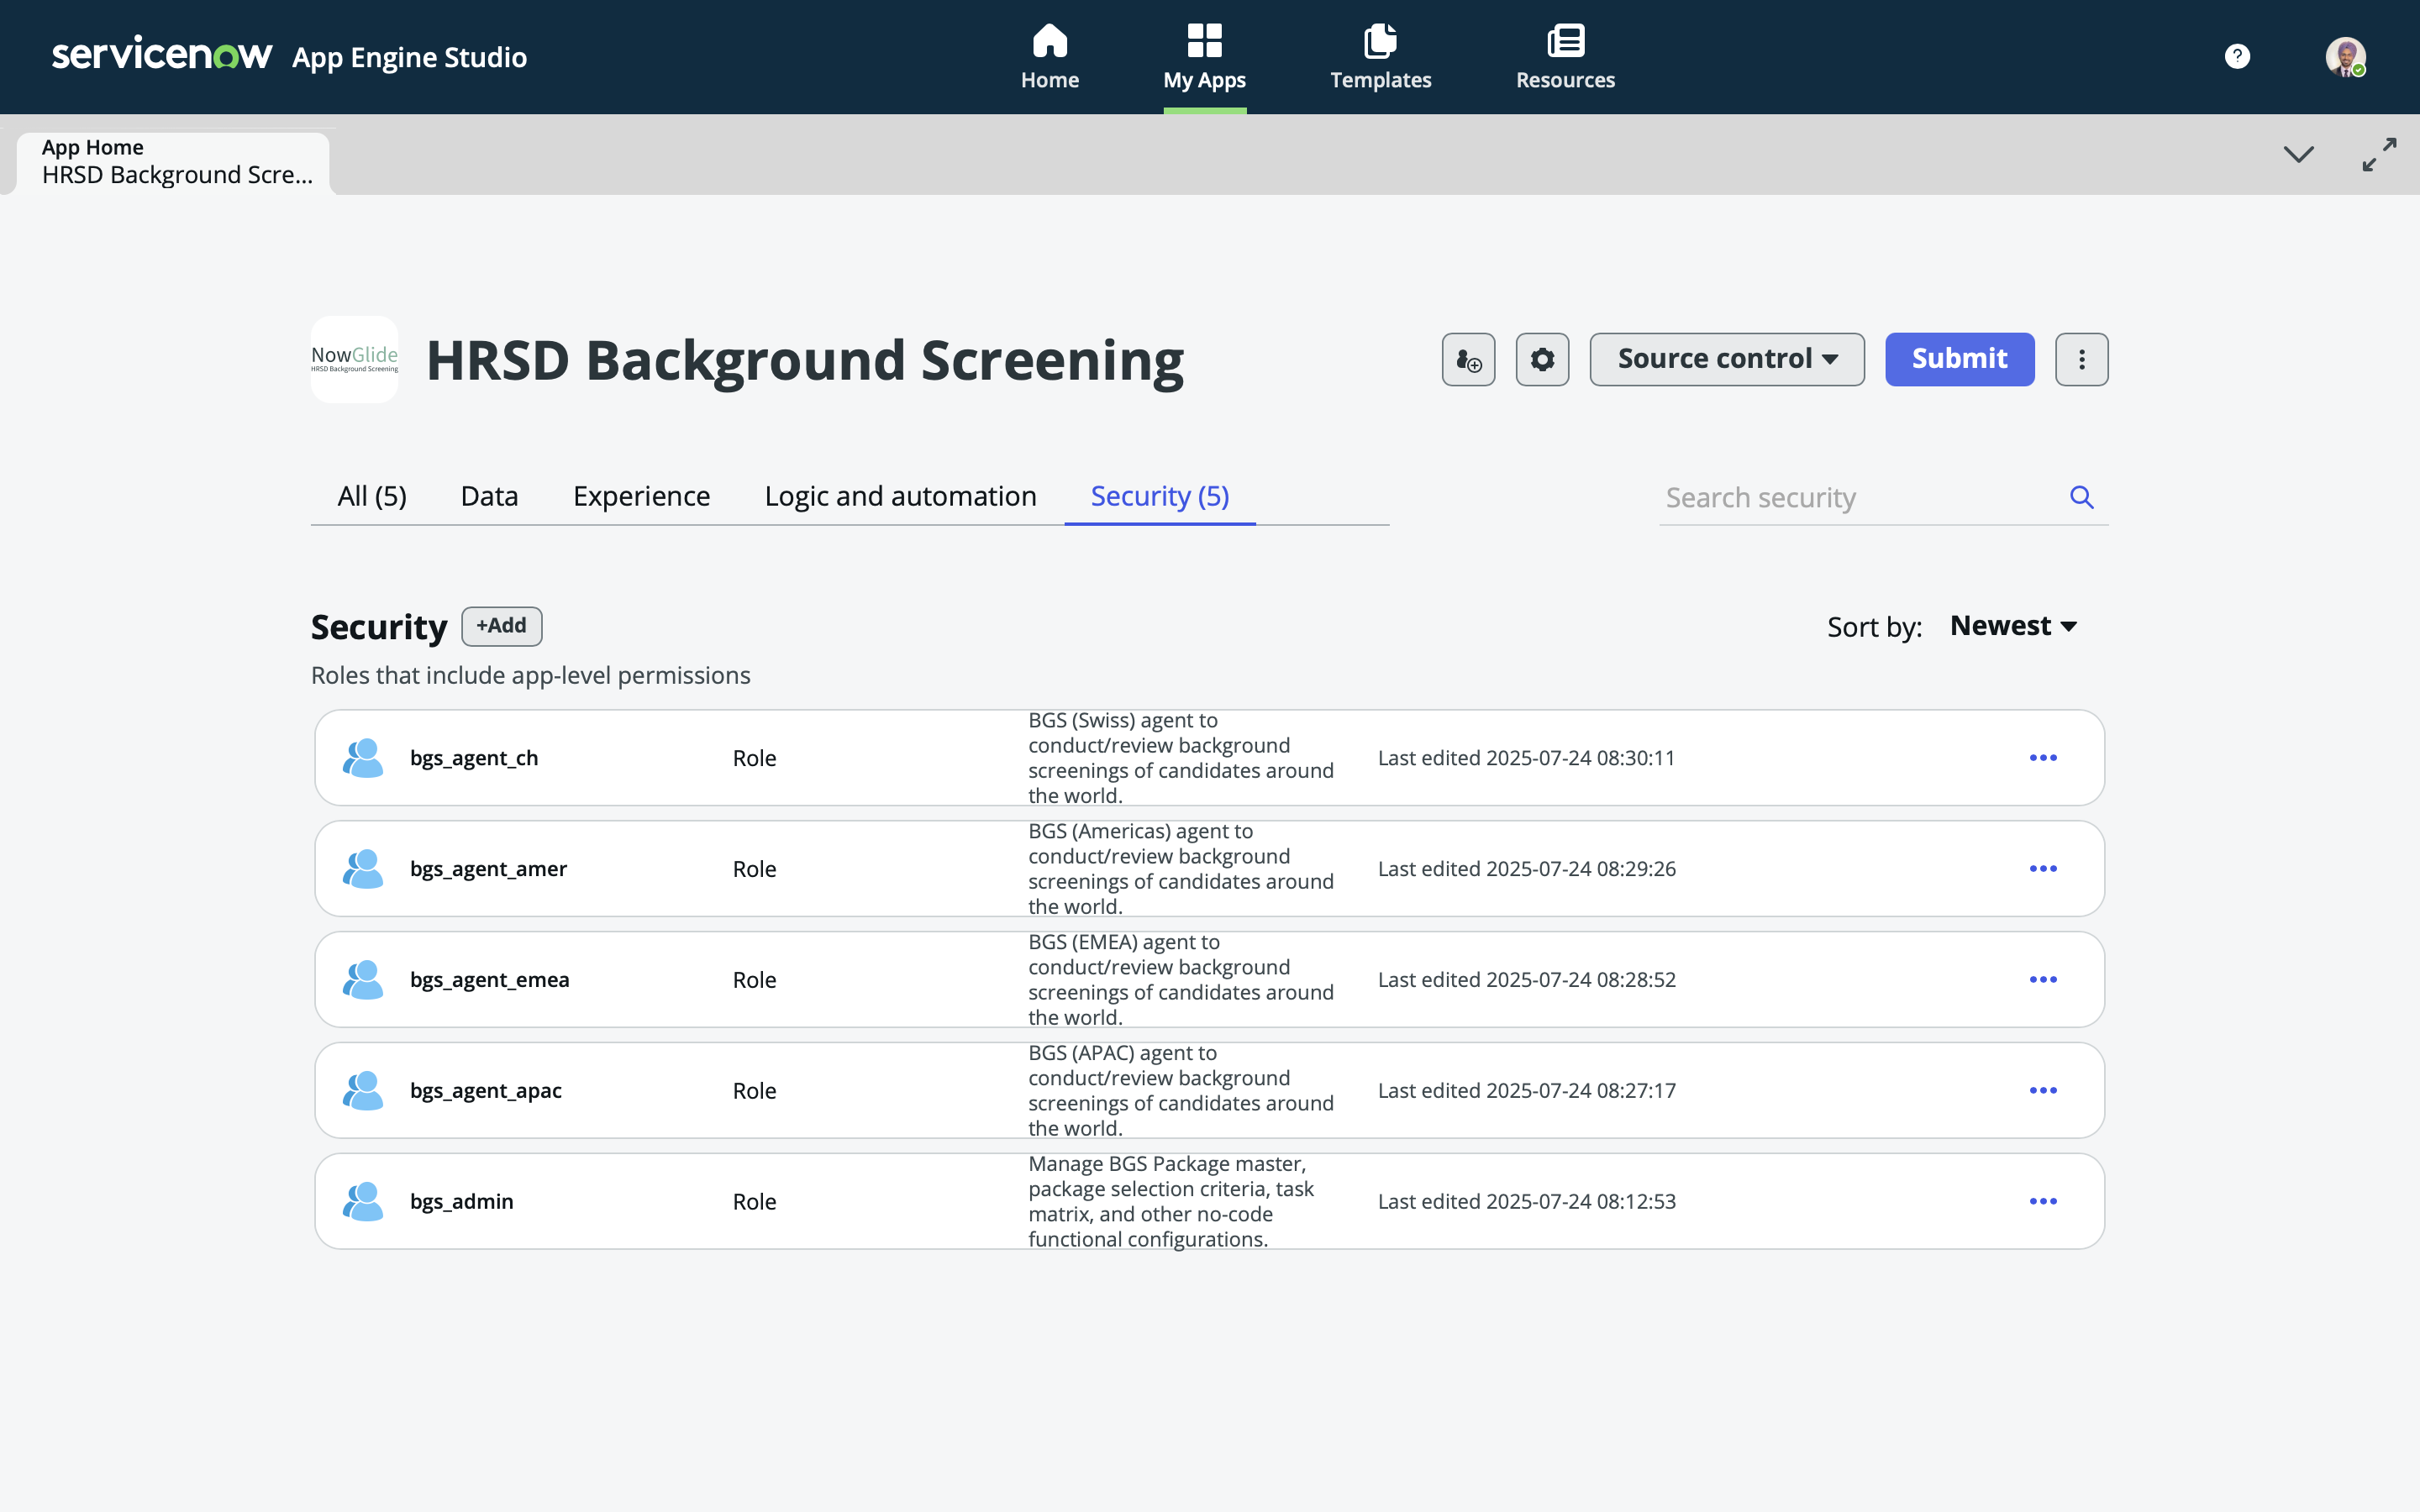Click the HRSD Background Screening page title
This screenshot has height=1512, width=2420.
pos(804,361)
